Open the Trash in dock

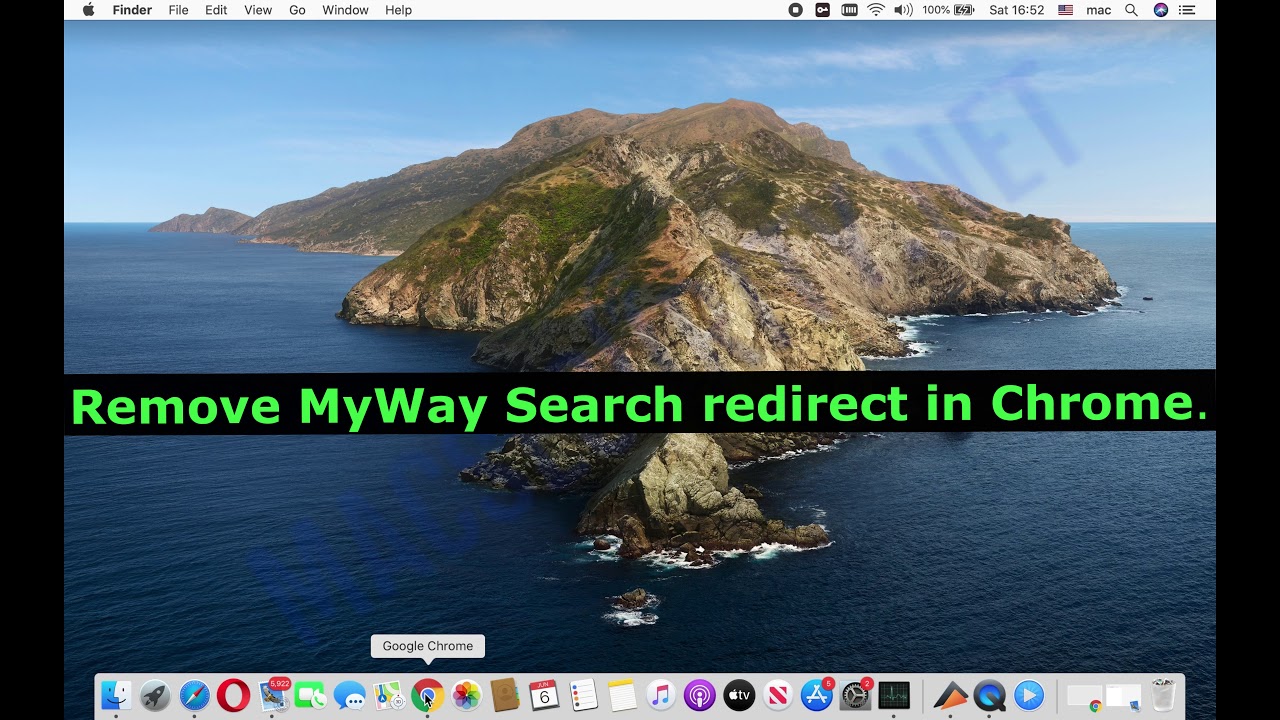click(x=1163, y=695)
